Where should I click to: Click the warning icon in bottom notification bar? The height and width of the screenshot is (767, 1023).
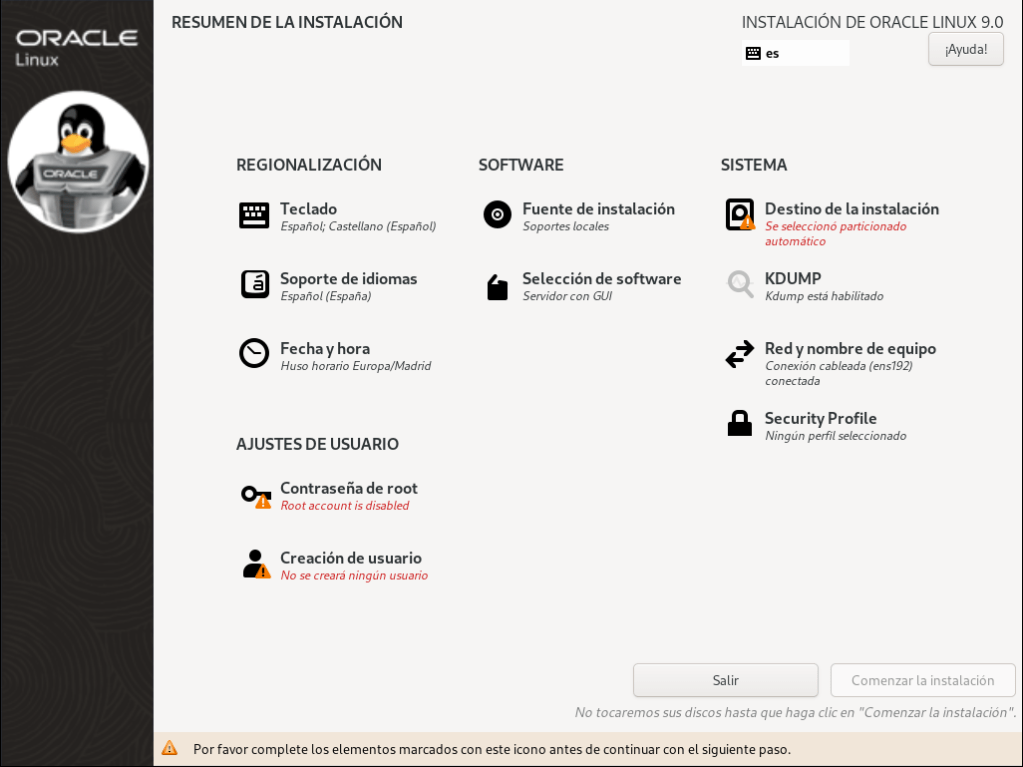pyautogui.click(x=169, y=749)
